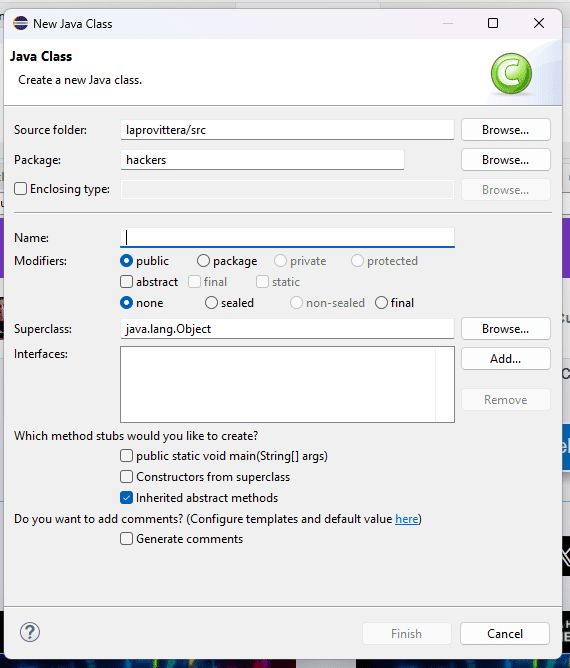Image resolution: width=570 pixels, height=668 pixels.
Task: Cancel the class creation dialog
Action: 505,633
